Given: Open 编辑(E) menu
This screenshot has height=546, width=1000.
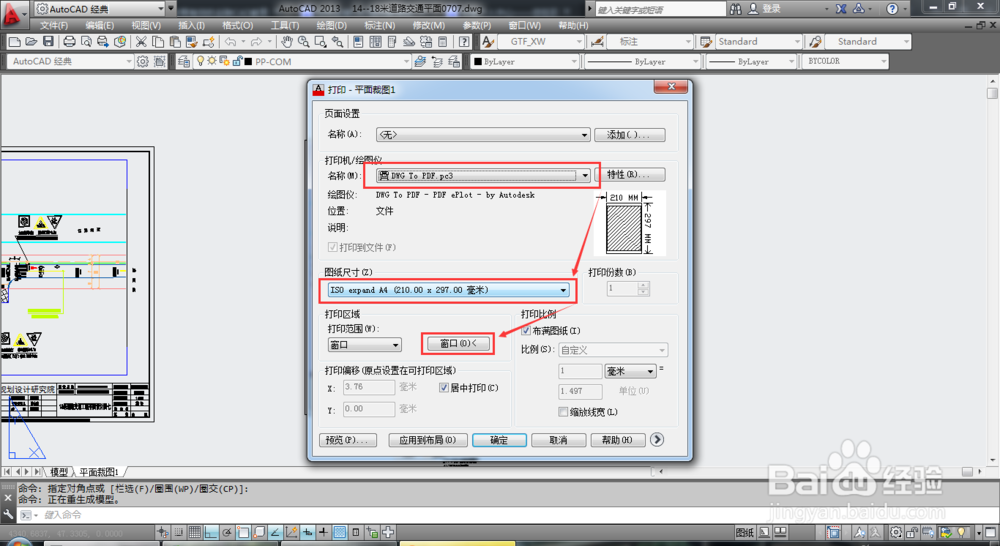Looking at the screenshot, I should 99,26.
